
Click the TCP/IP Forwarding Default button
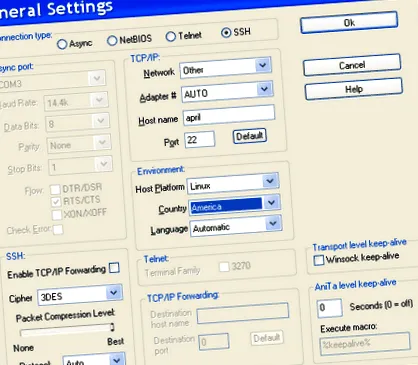coord(266,339)
